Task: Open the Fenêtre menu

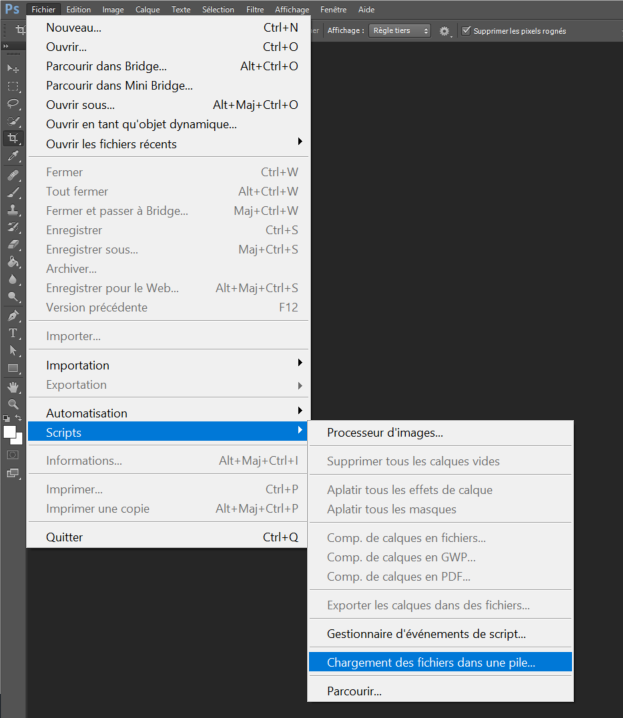Action: (333, 9)
